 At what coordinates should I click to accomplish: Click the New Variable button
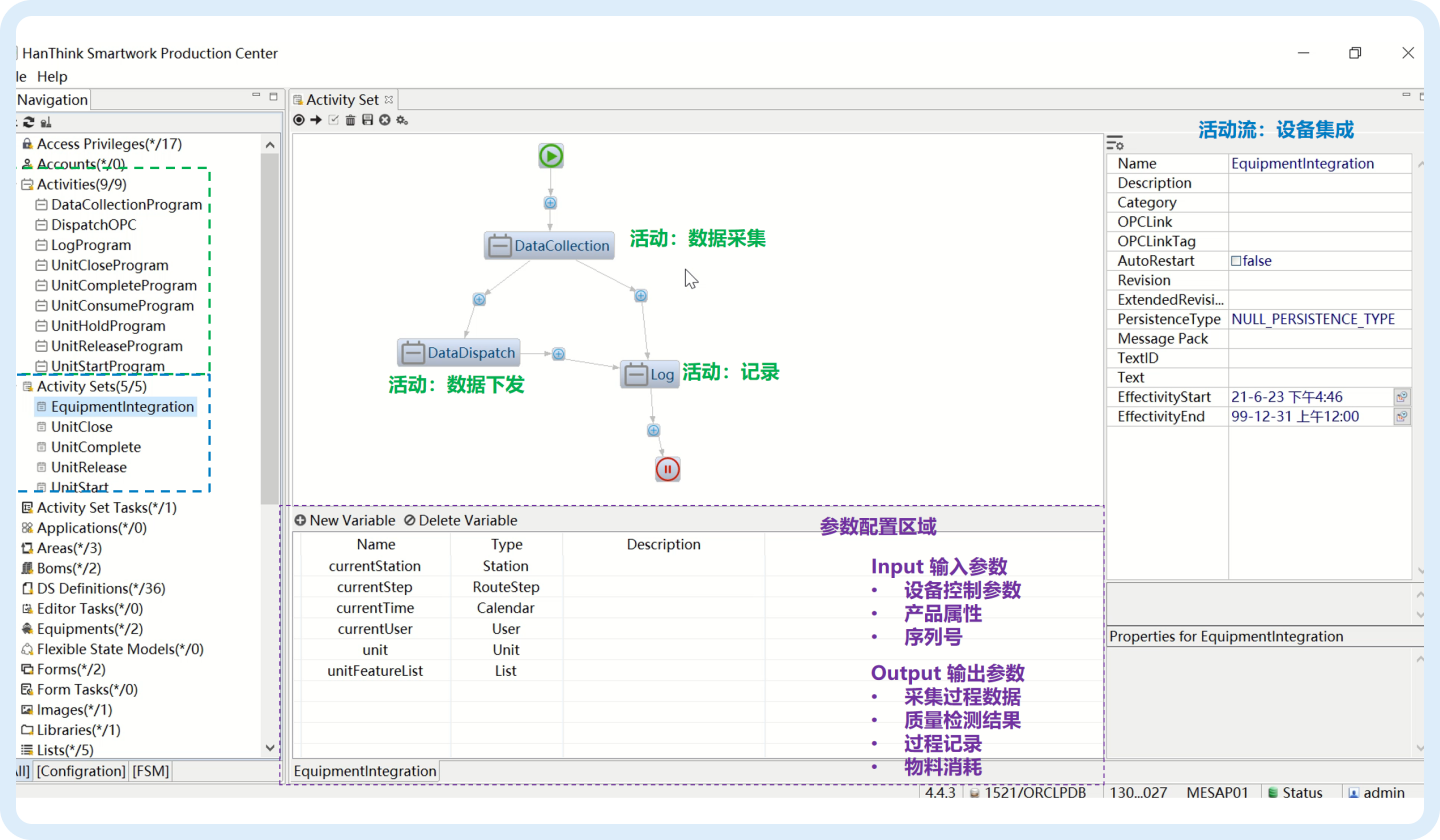[344, 520]
